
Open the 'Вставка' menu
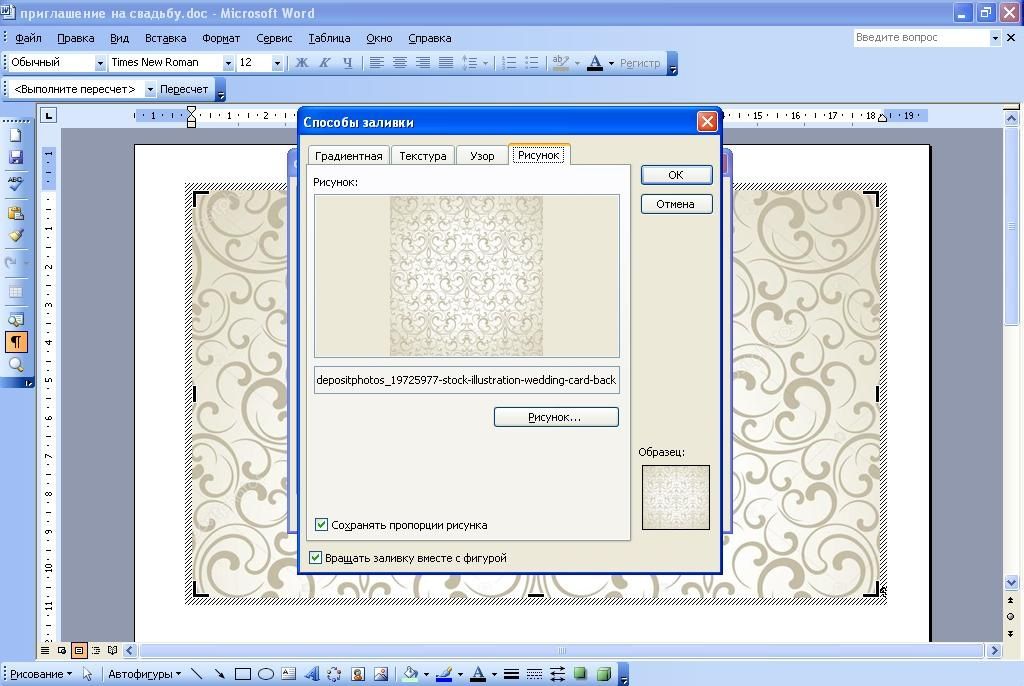165,38
